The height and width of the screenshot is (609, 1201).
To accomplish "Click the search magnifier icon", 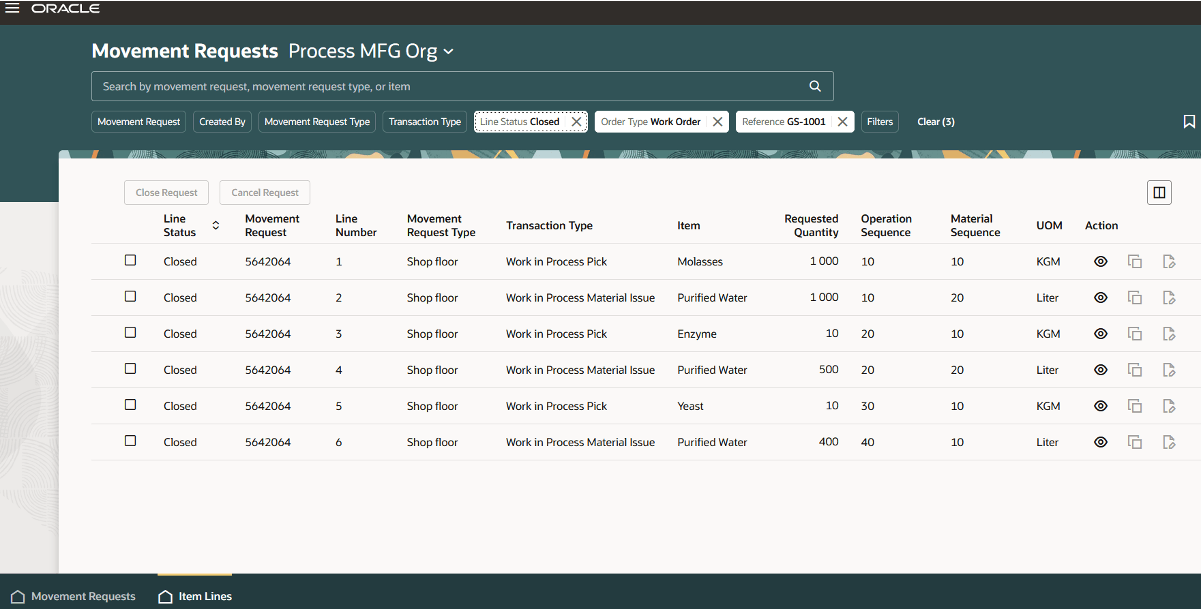I will [x=815, y=86].
